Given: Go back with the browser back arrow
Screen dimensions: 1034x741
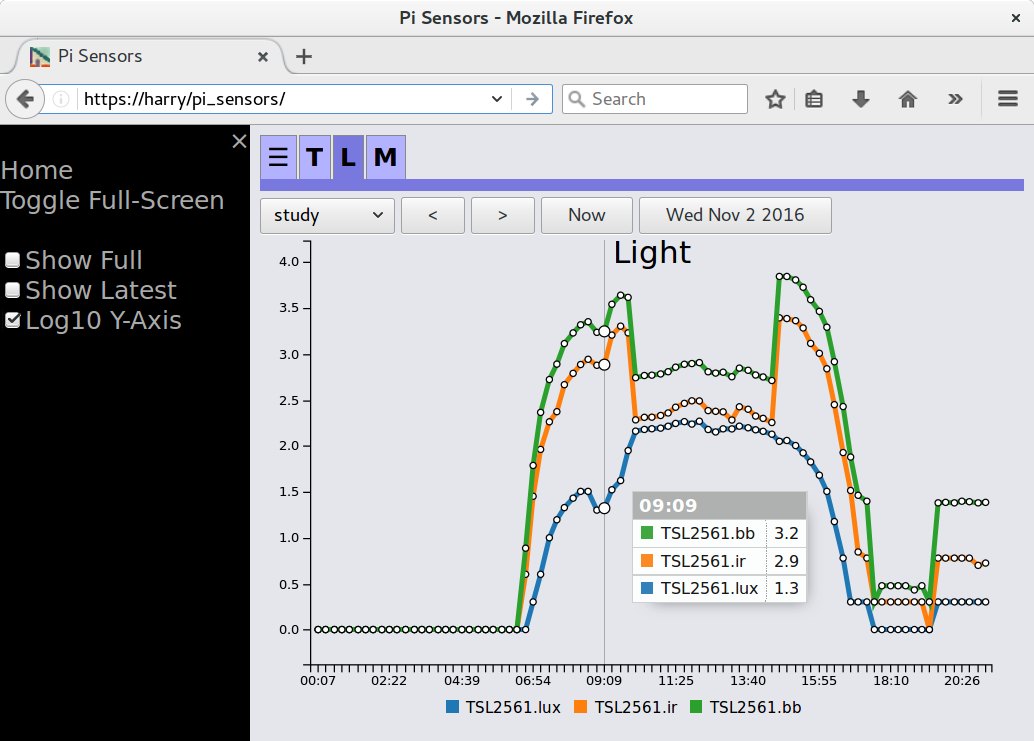Looking at the screenshot, I should pyautogui.click(x=25, y=100).
